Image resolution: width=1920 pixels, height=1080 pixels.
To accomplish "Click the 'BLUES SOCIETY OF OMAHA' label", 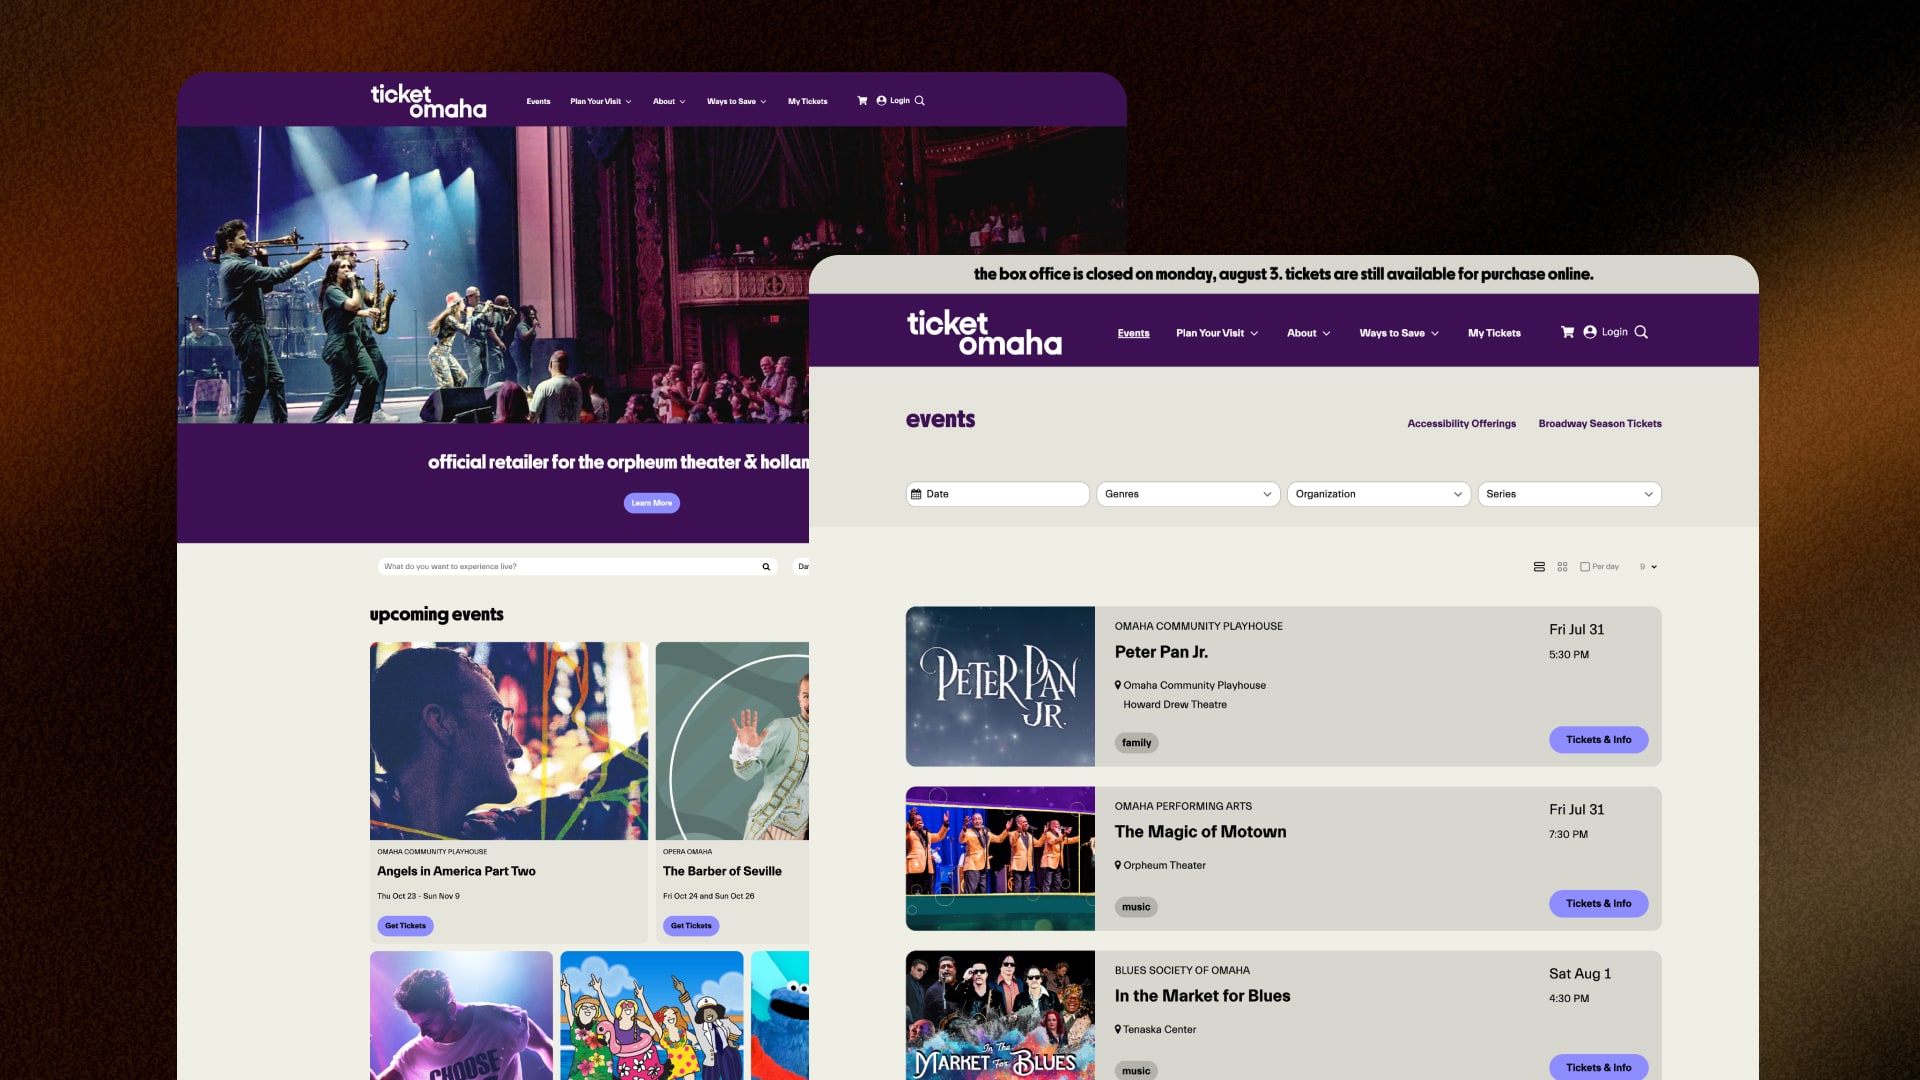I will pyautogui.click(x=1182, y=970).
